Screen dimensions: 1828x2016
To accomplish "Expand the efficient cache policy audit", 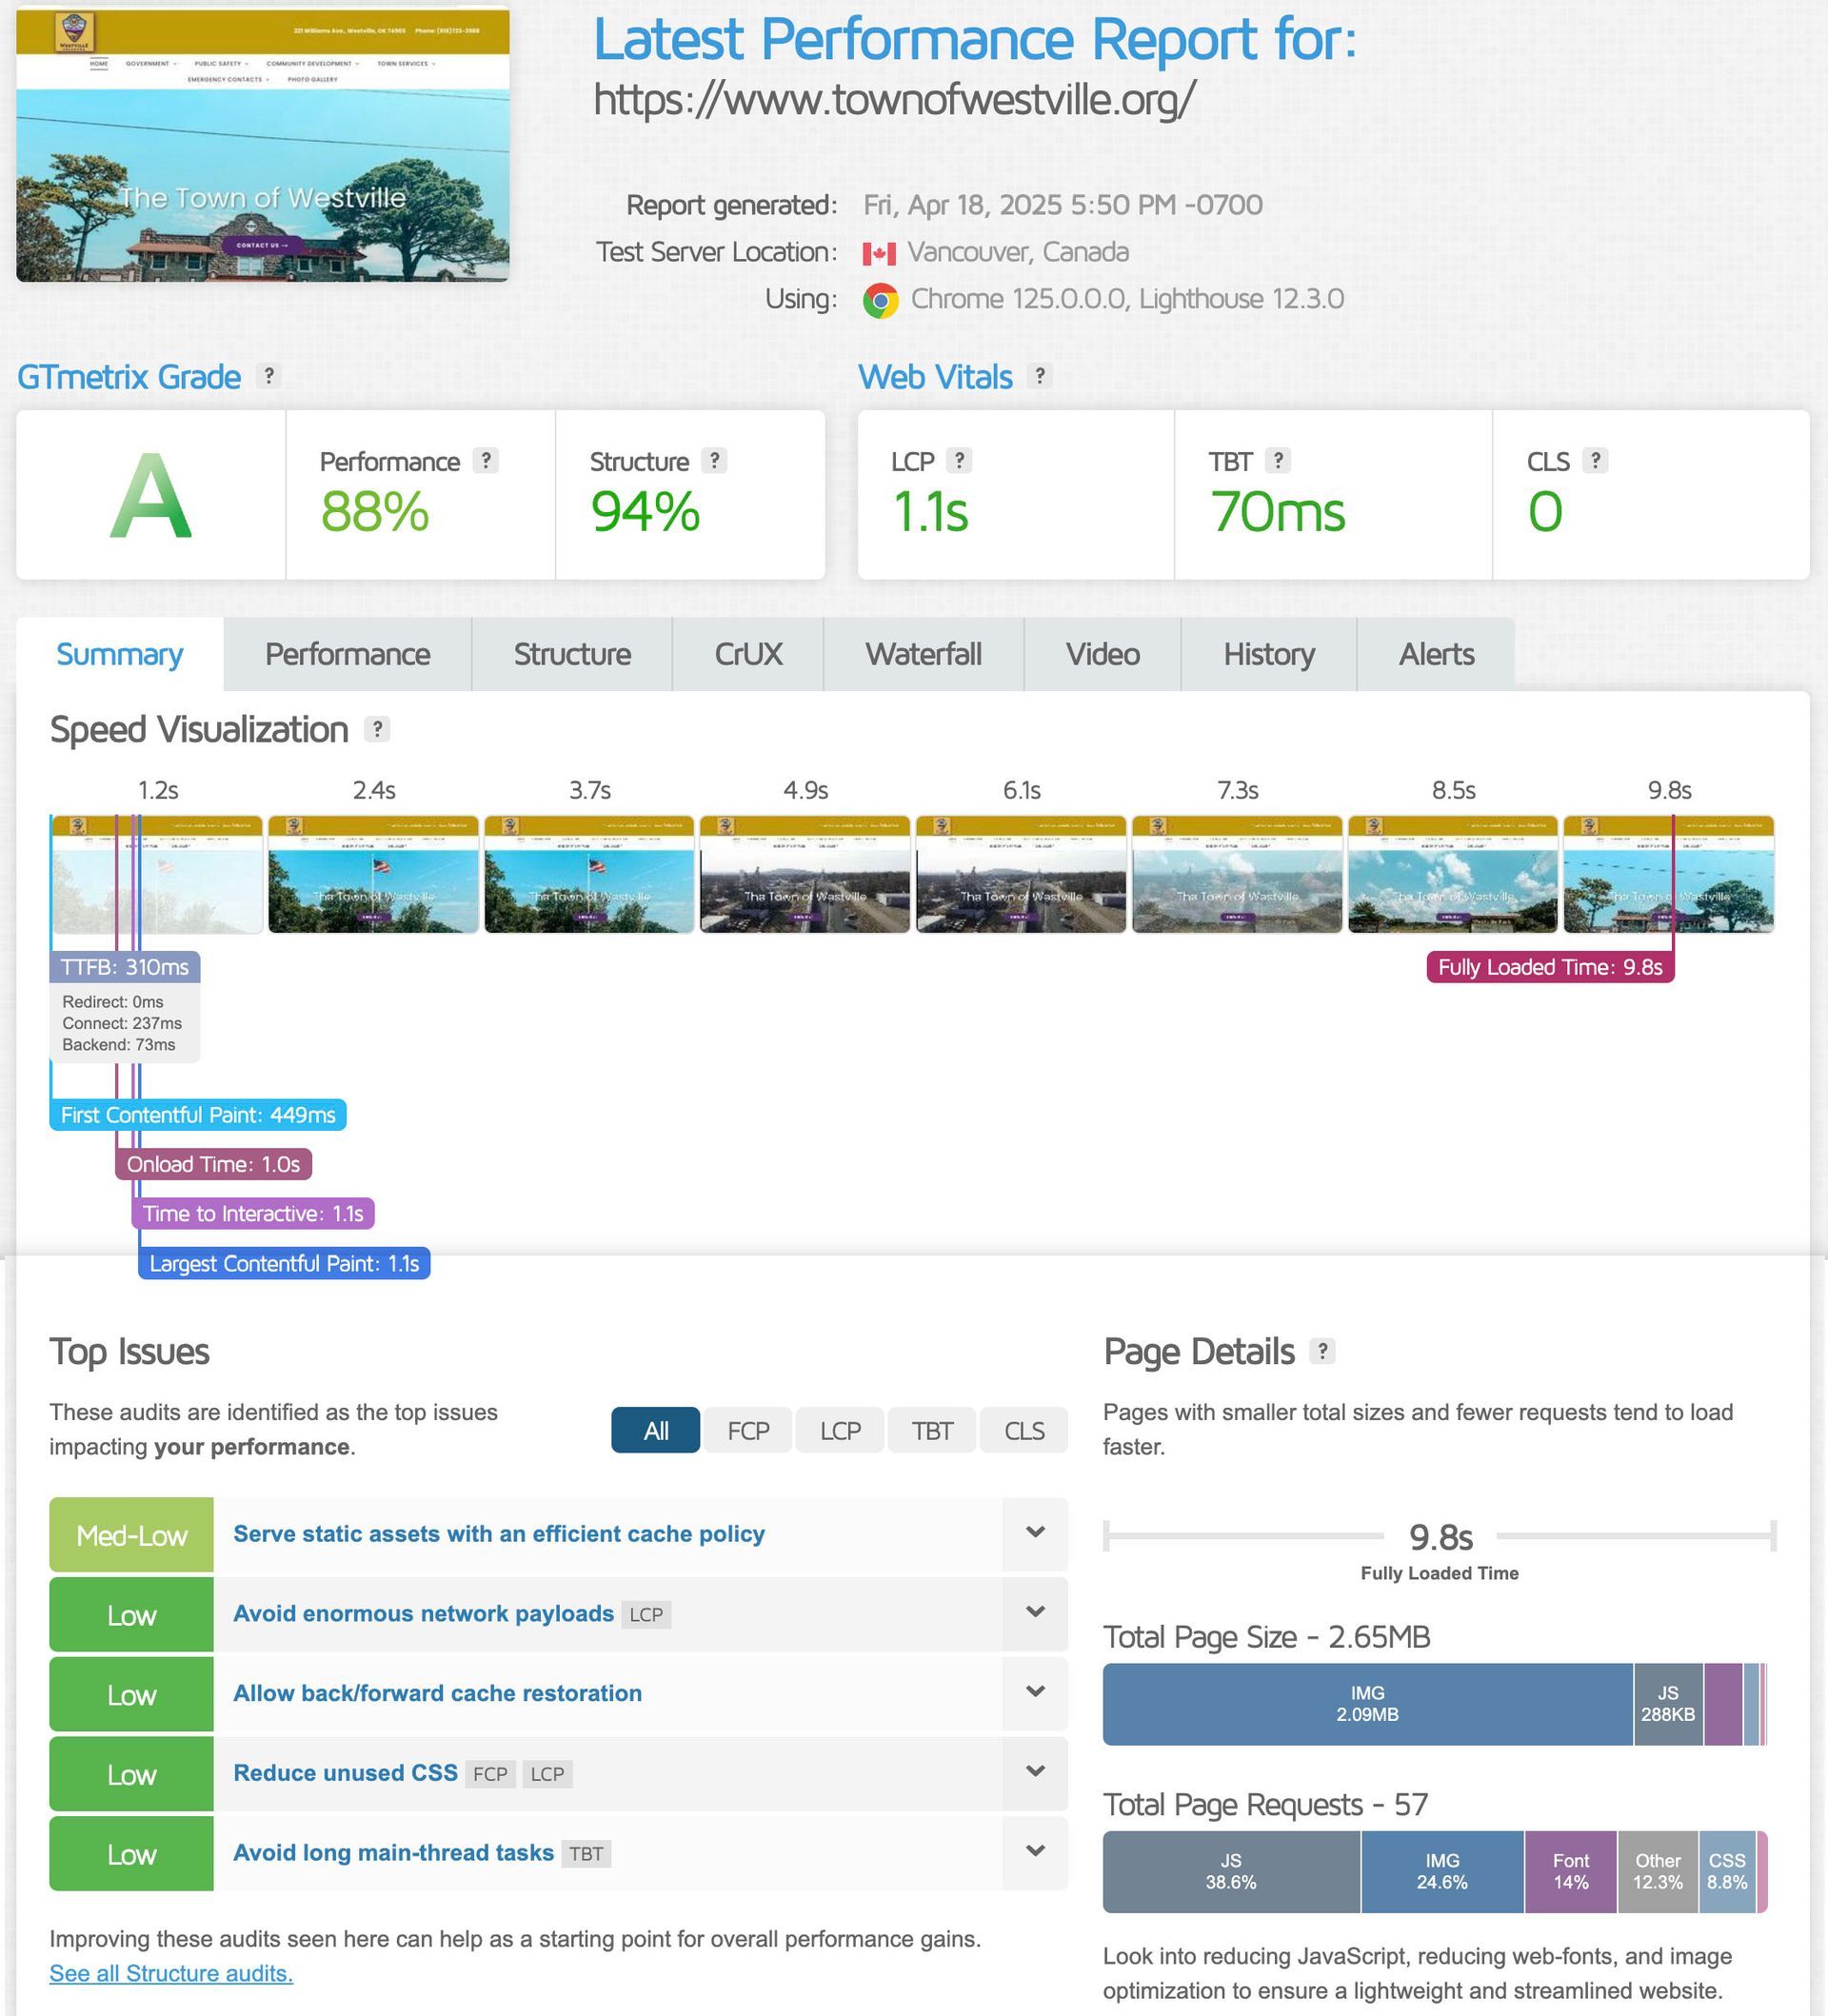I will 1035,1533.
